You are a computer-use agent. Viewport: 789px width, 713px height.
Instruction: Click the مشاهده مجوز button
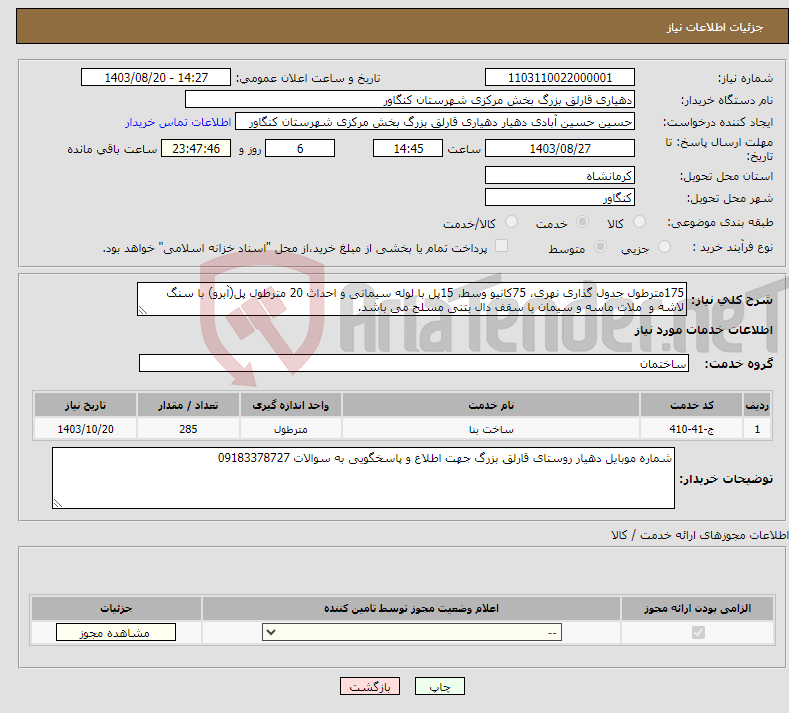(x=116, y=632)
